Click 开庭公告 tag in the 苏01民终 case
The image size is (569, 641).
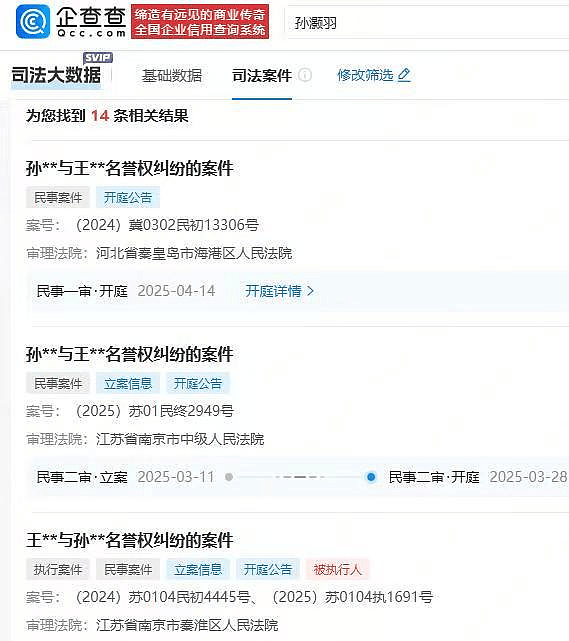[x=198, y=383]
